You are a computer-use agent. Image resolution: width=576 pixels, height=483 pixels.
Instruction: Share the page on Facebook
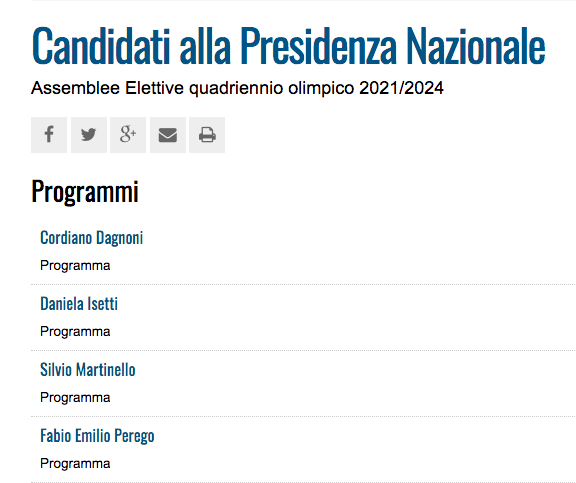(x=49, y=135)
